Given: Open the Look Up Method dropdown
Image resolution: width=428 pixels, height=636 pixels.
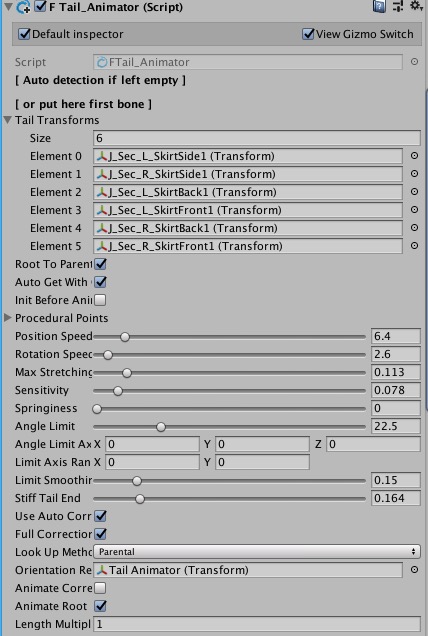Looking at the screenshot, I should pyautogui.click(x=257, y=552).
